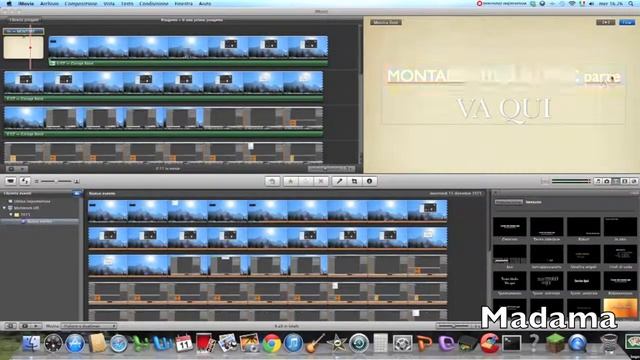Viewport: 640px width, 360px height.
Task: Click the undo arrow toolbar button
Action: coord(272,181)
